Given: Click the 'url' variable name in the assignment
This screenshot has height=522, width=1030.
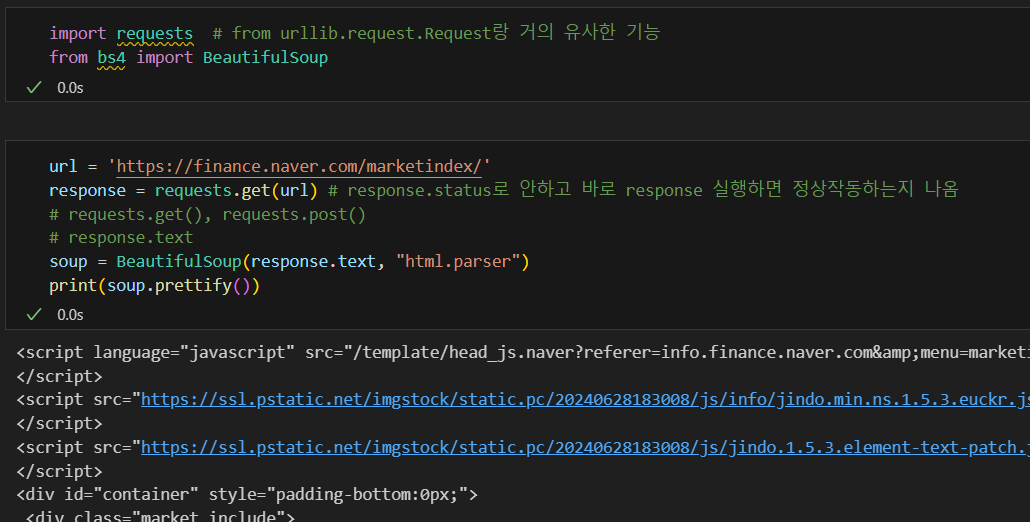Looking at the screenshot, I should [x=63, y=167].
